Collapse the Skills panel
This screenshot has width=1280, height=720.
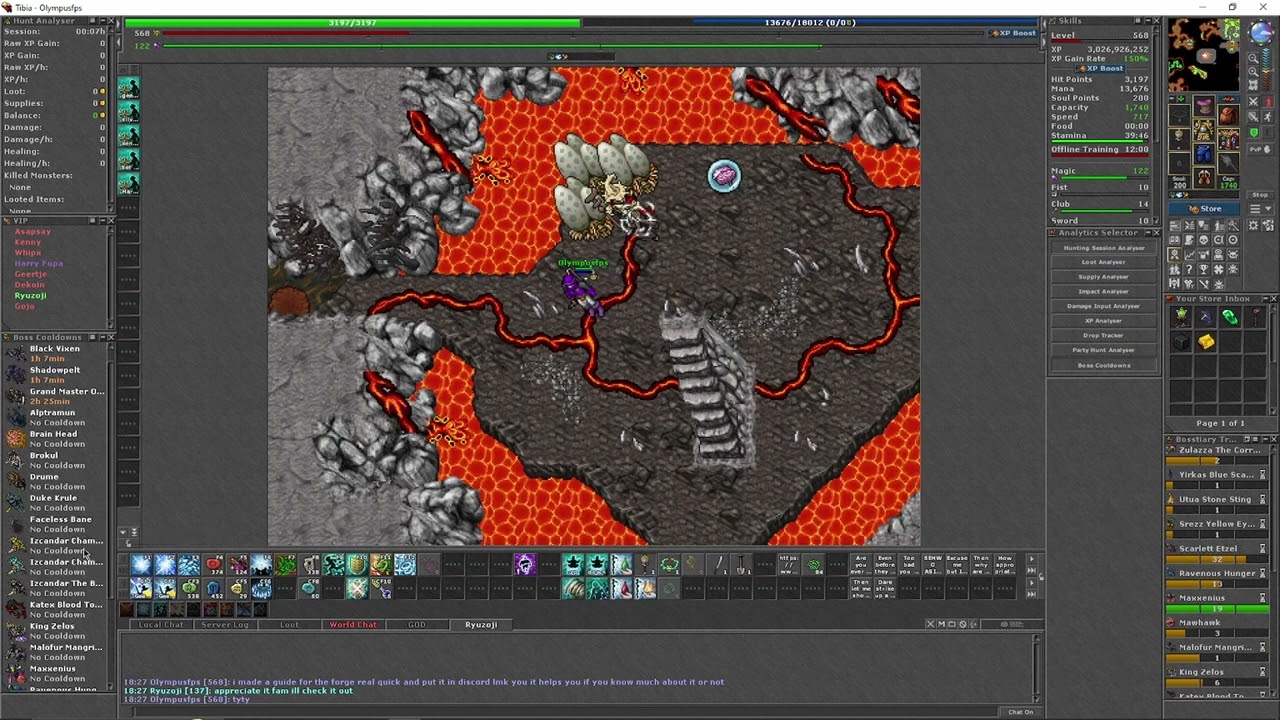pyautogui.click(x=1146, y=20)
